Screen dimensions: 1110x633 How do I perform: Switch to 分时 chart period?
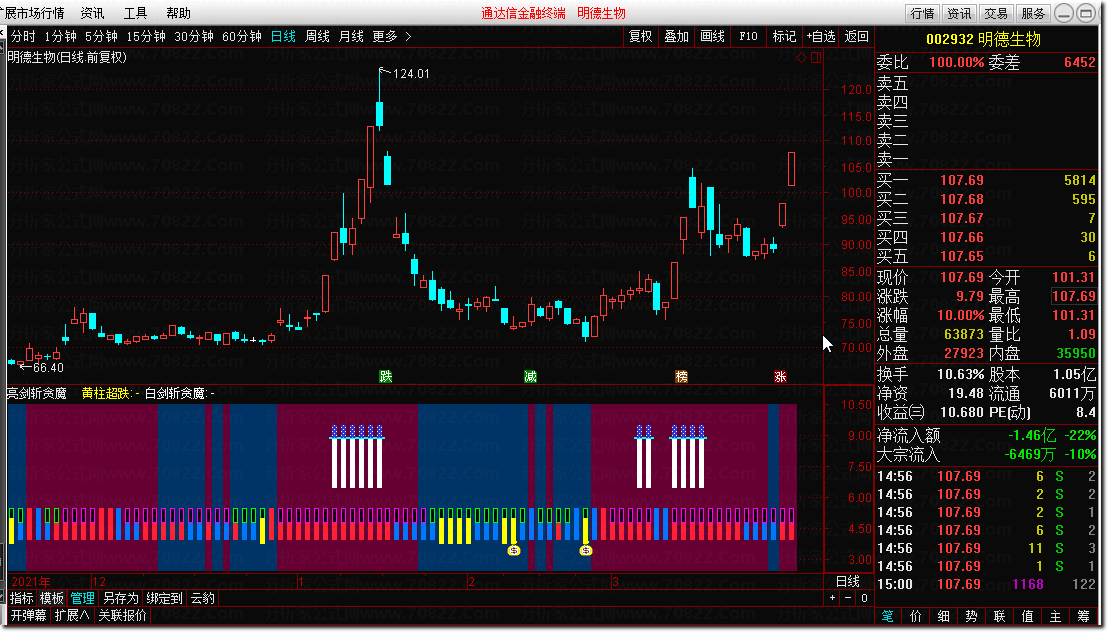23,36
